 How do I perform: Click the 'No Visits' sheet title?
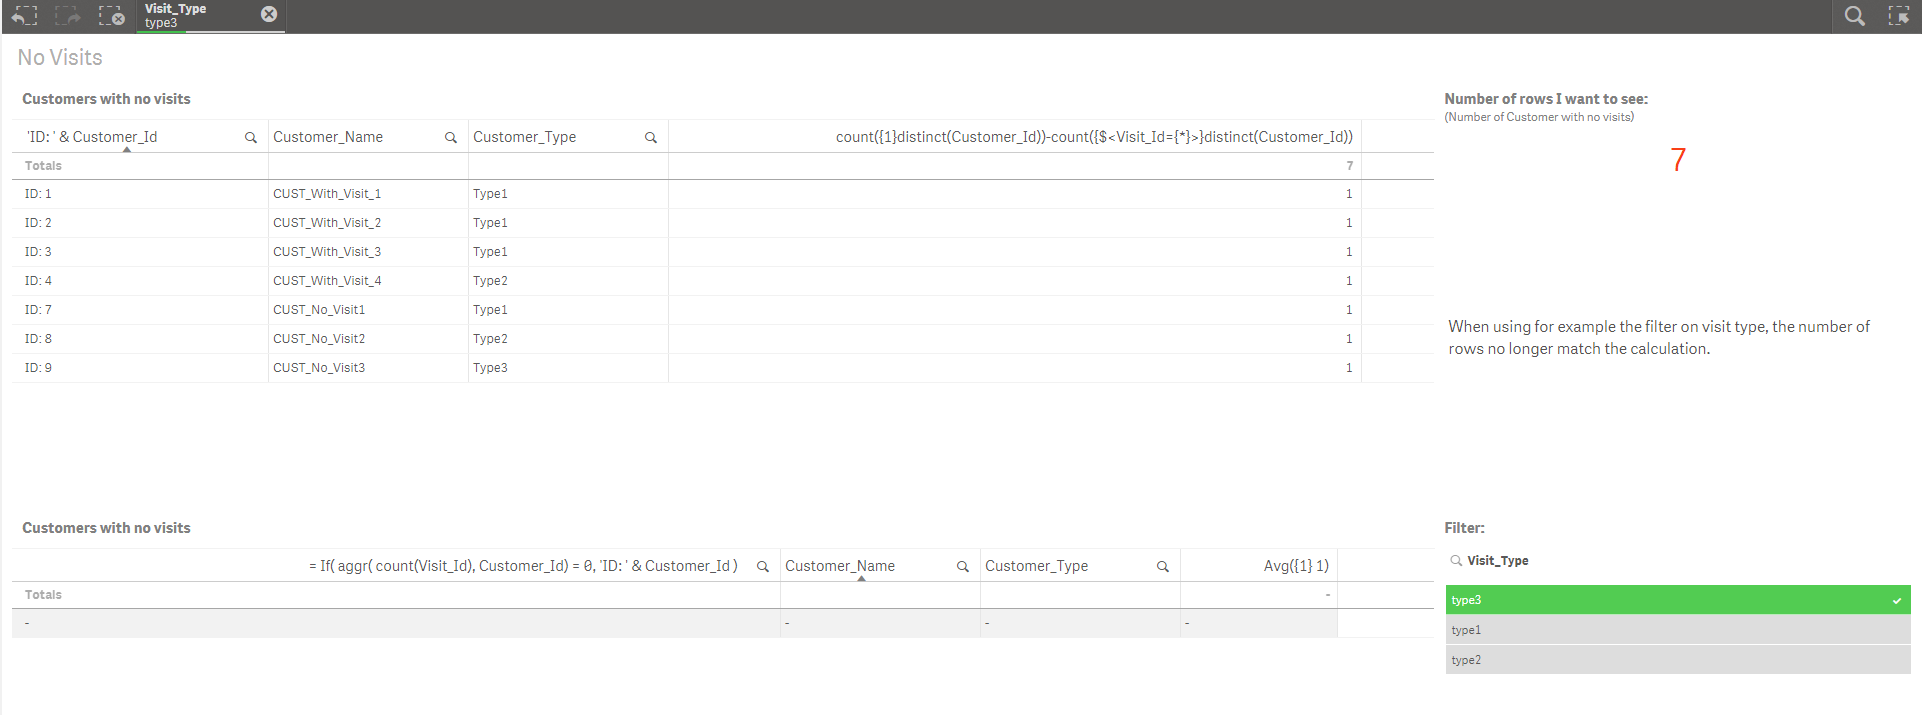click(60, 58)
